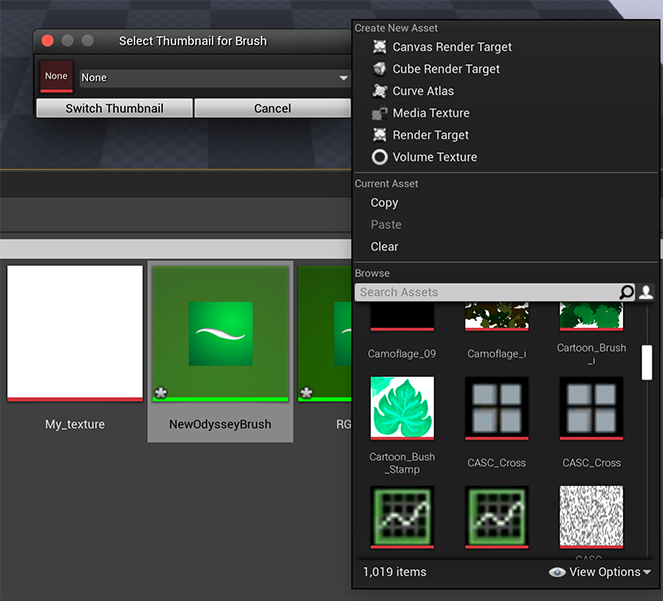Select the My_texture white thumbnail

(x=75, y=333)
